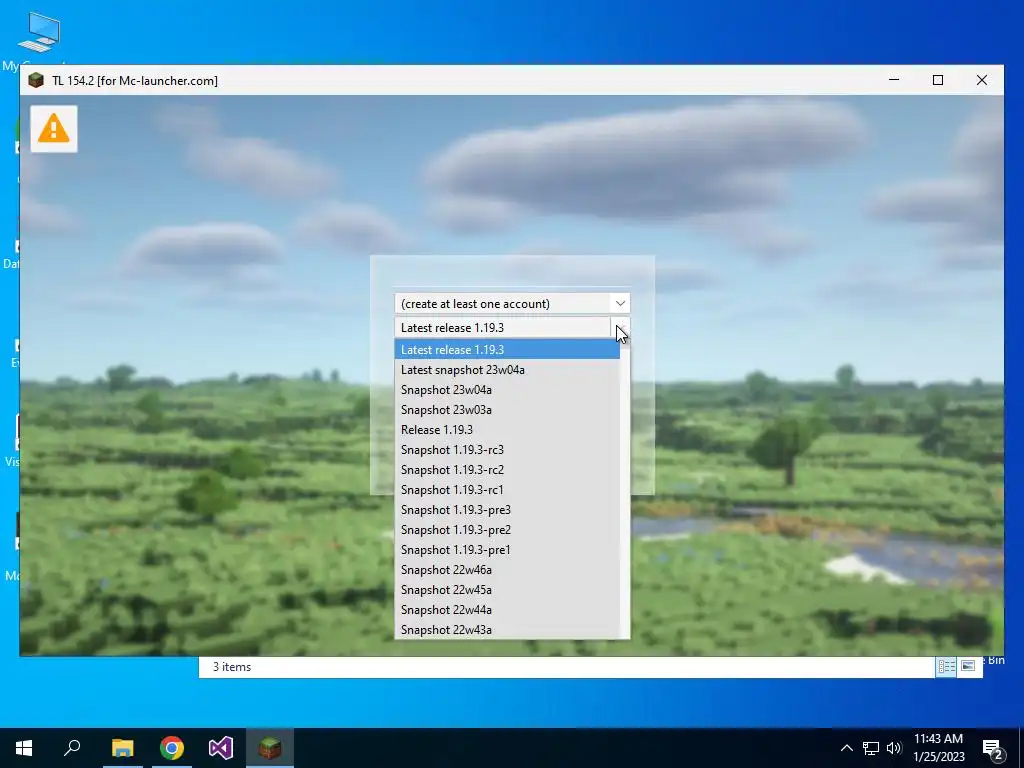This screenshot has width=1024, height=768.
Task: Open File Explorer from taskbar
Action: coord(122,748)
